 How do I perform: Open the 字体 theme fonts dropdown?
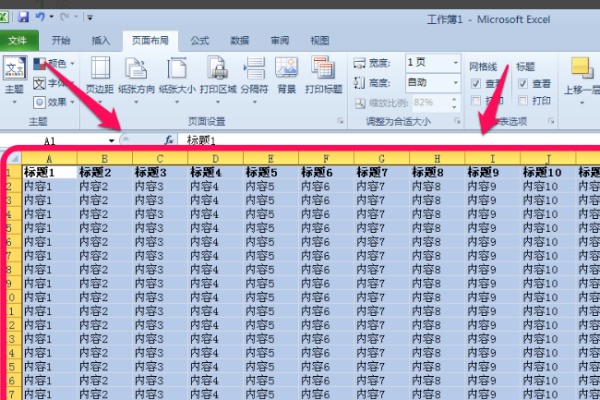(x=54, y=83)
